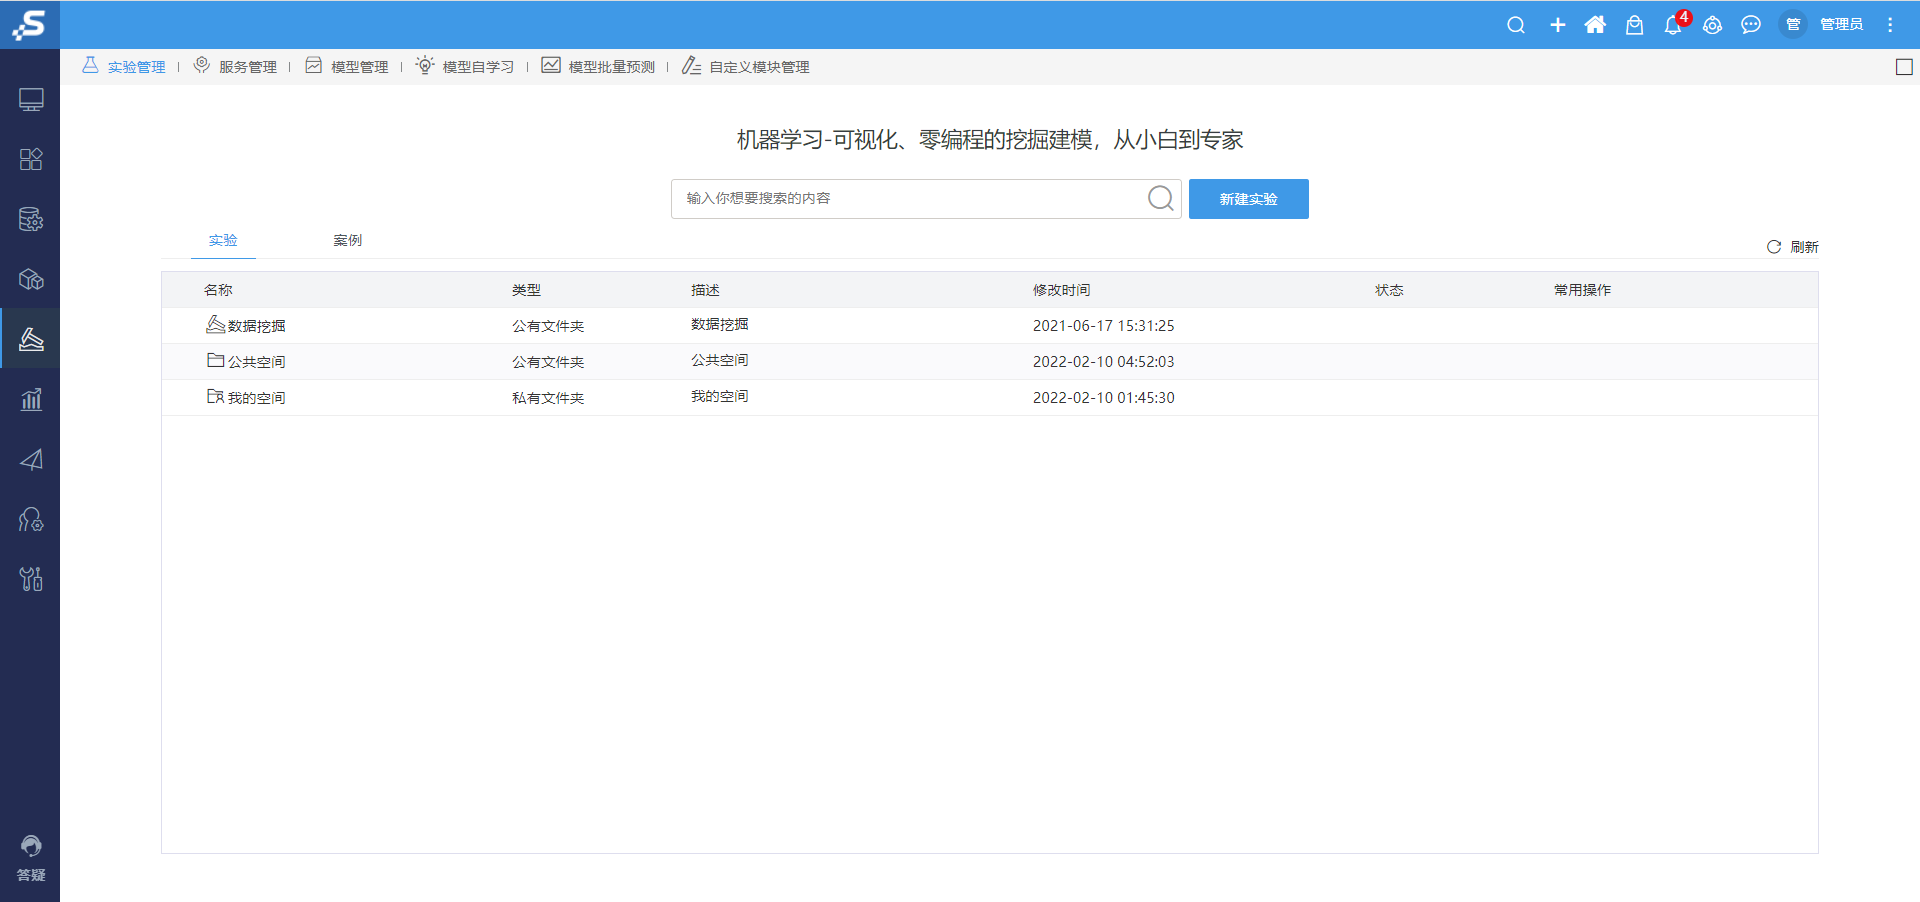Image resolution: width=1920 pixels, height=902 pixels.
Task: Click the 修改时间 column header
Action: pos(1061,290)
